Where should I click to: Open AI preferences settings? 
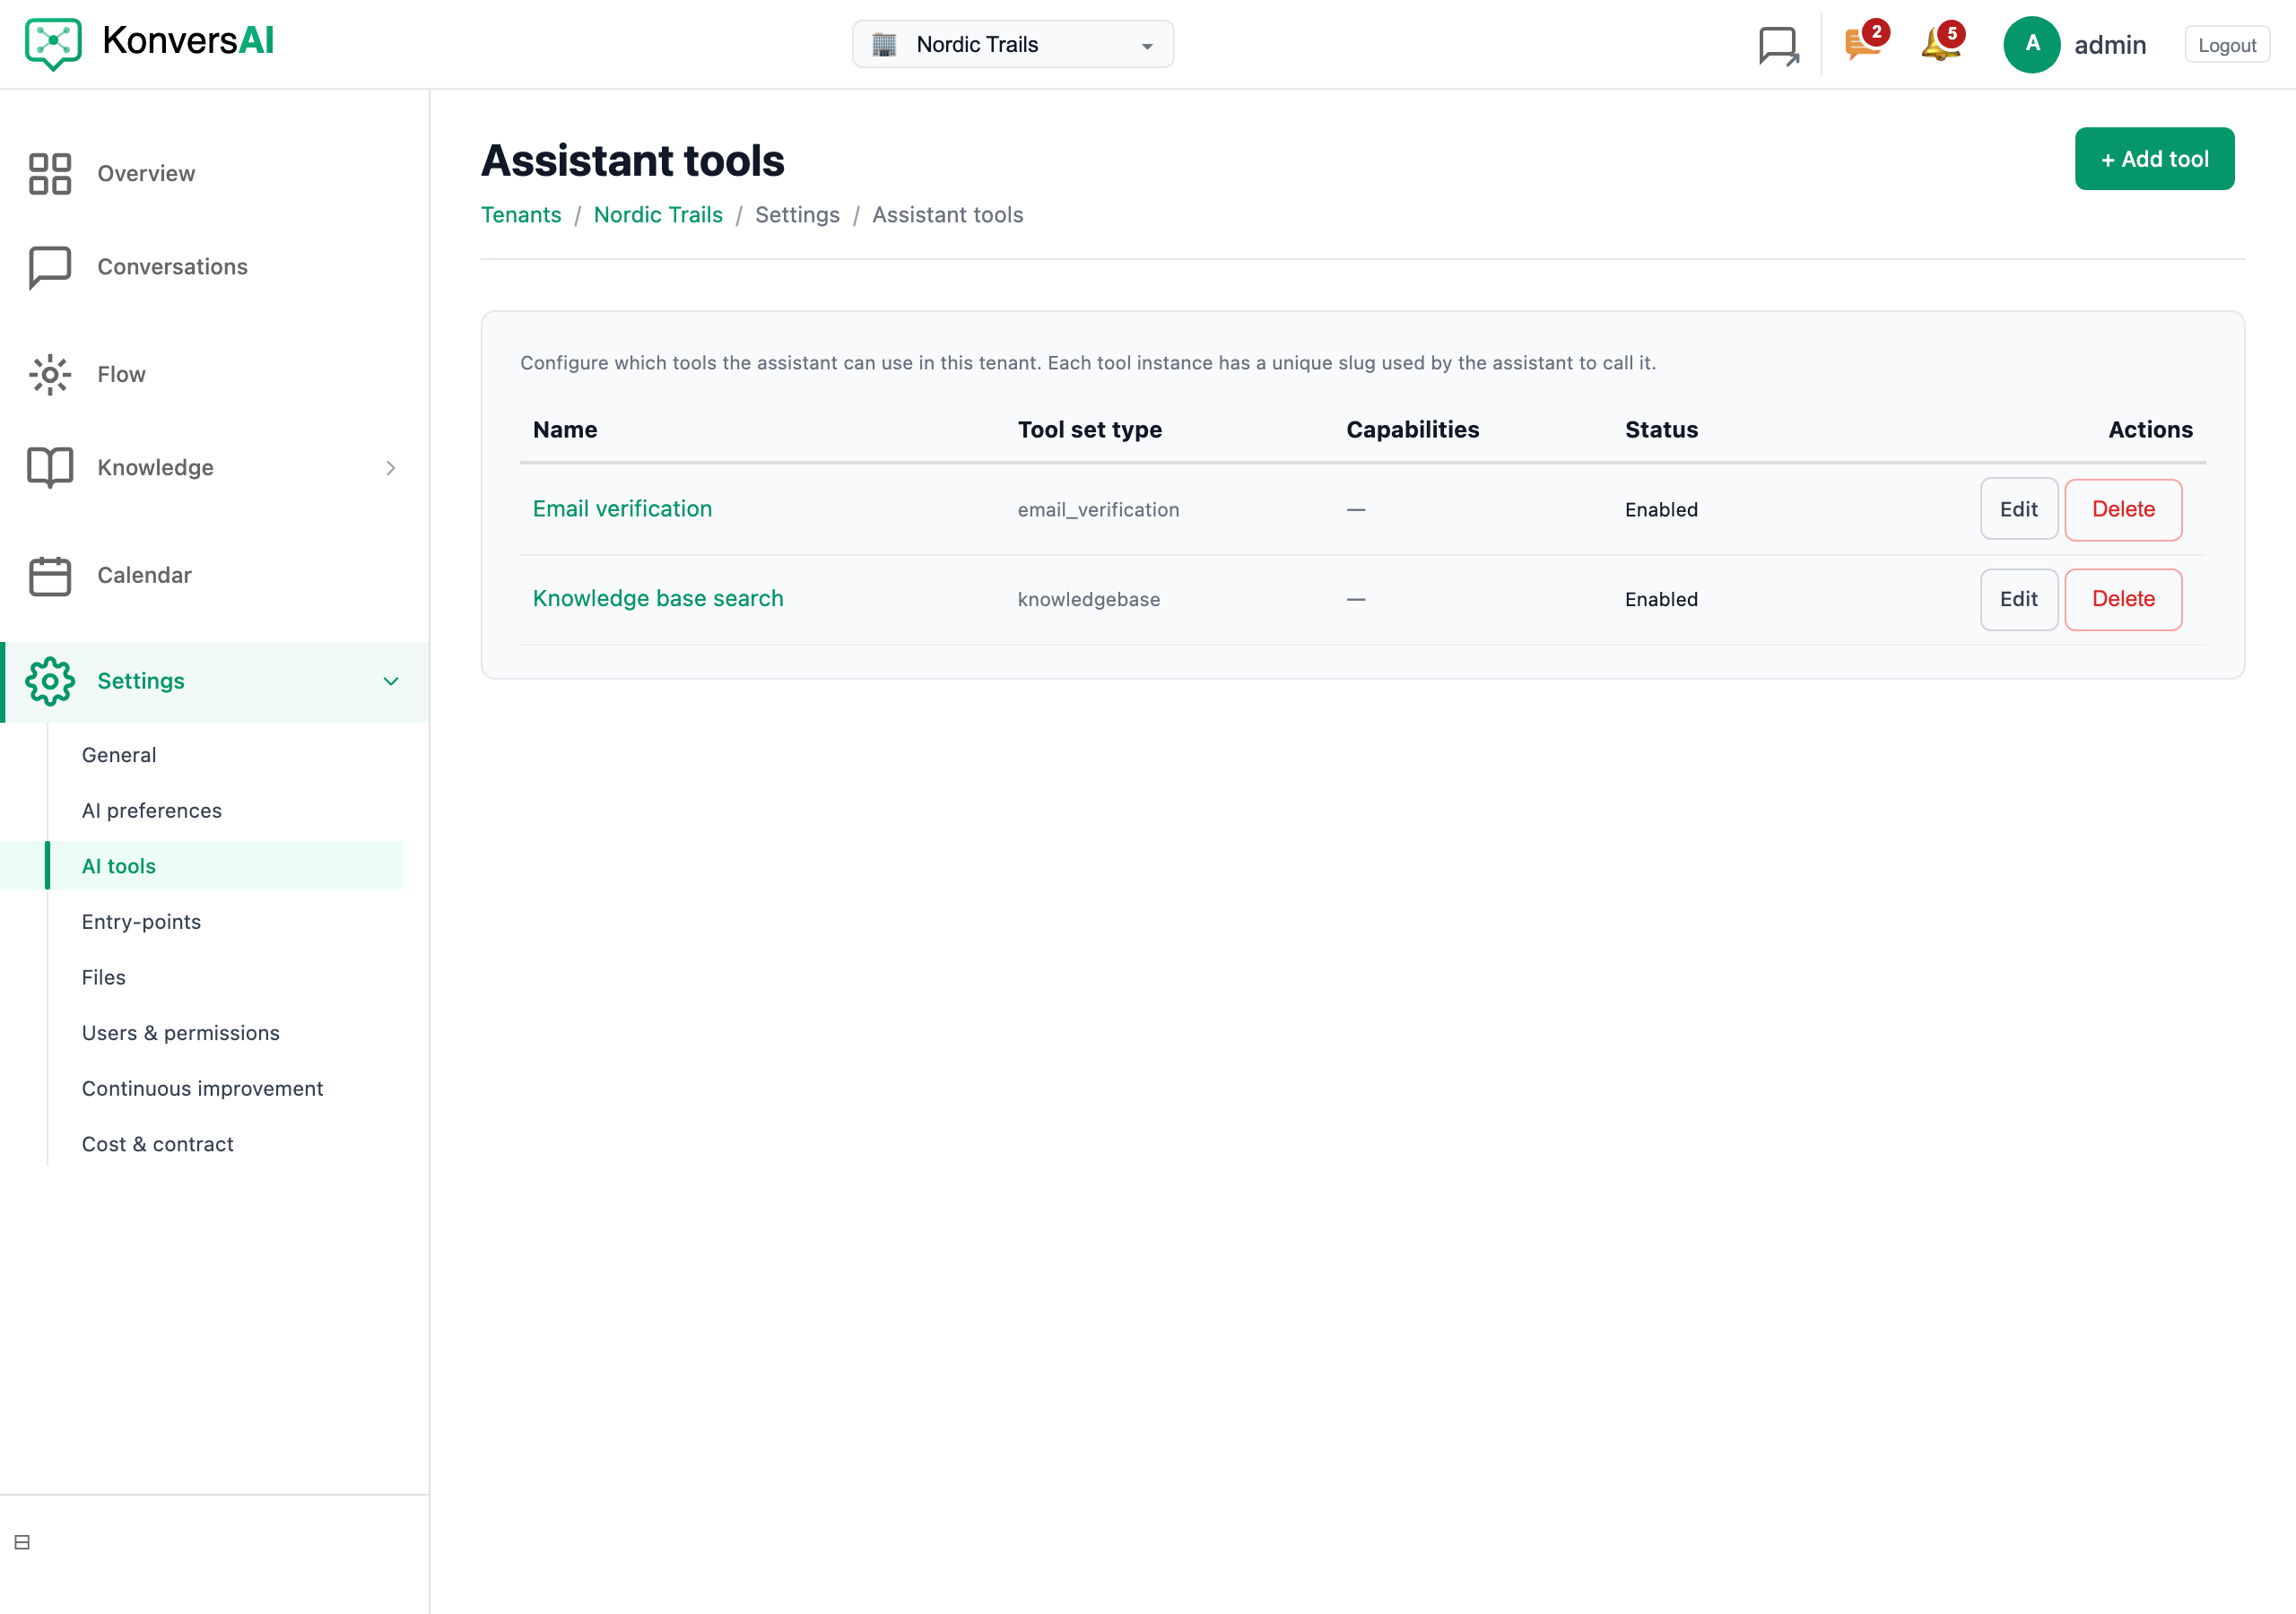pos(152,810)
